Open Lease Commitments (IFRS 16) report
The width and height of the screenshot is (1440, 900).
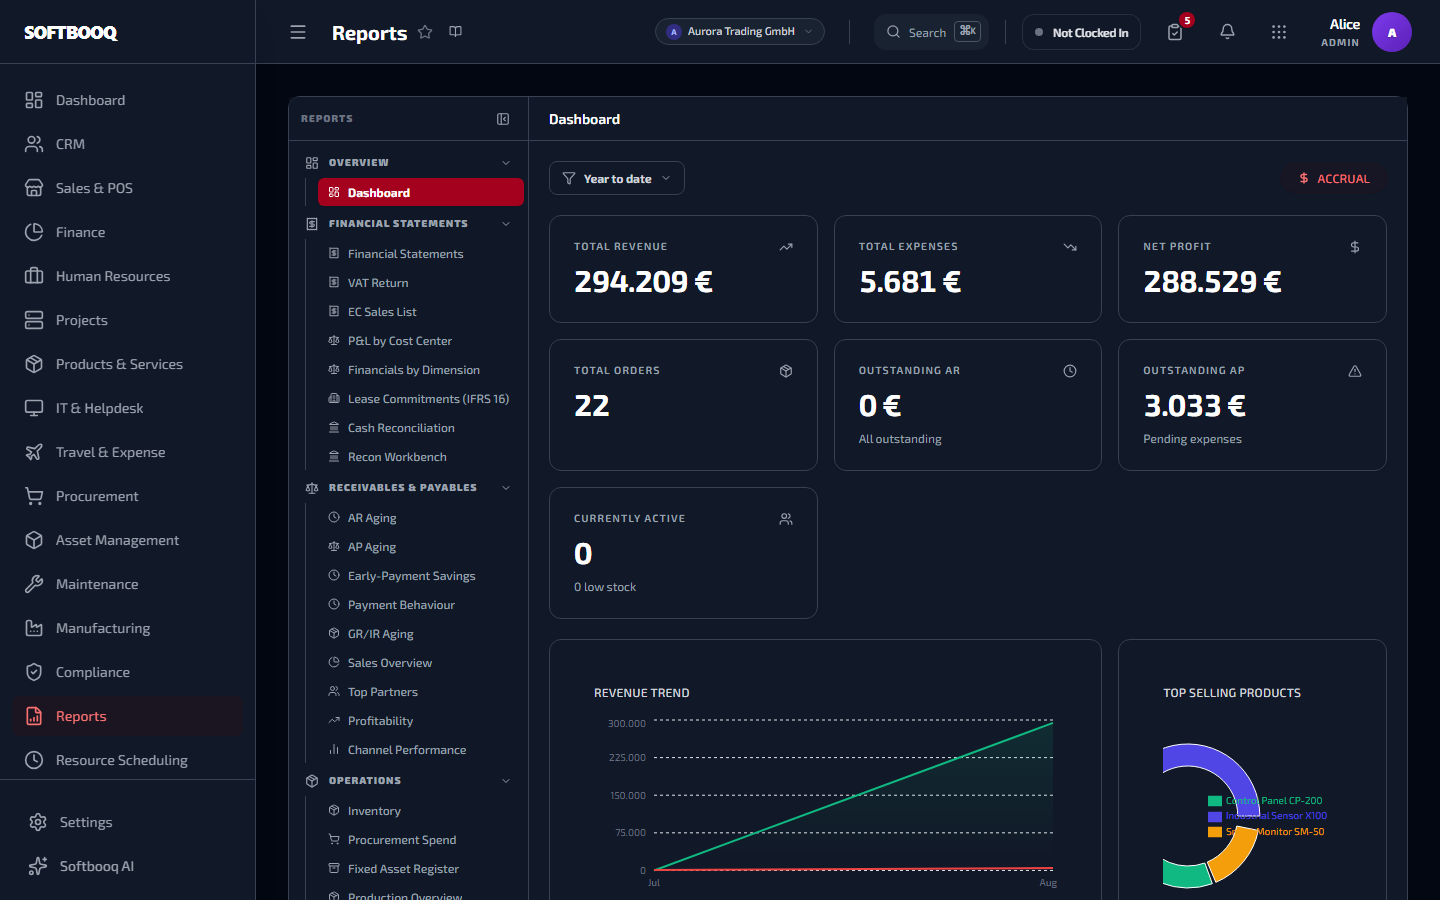click(421, 399)
